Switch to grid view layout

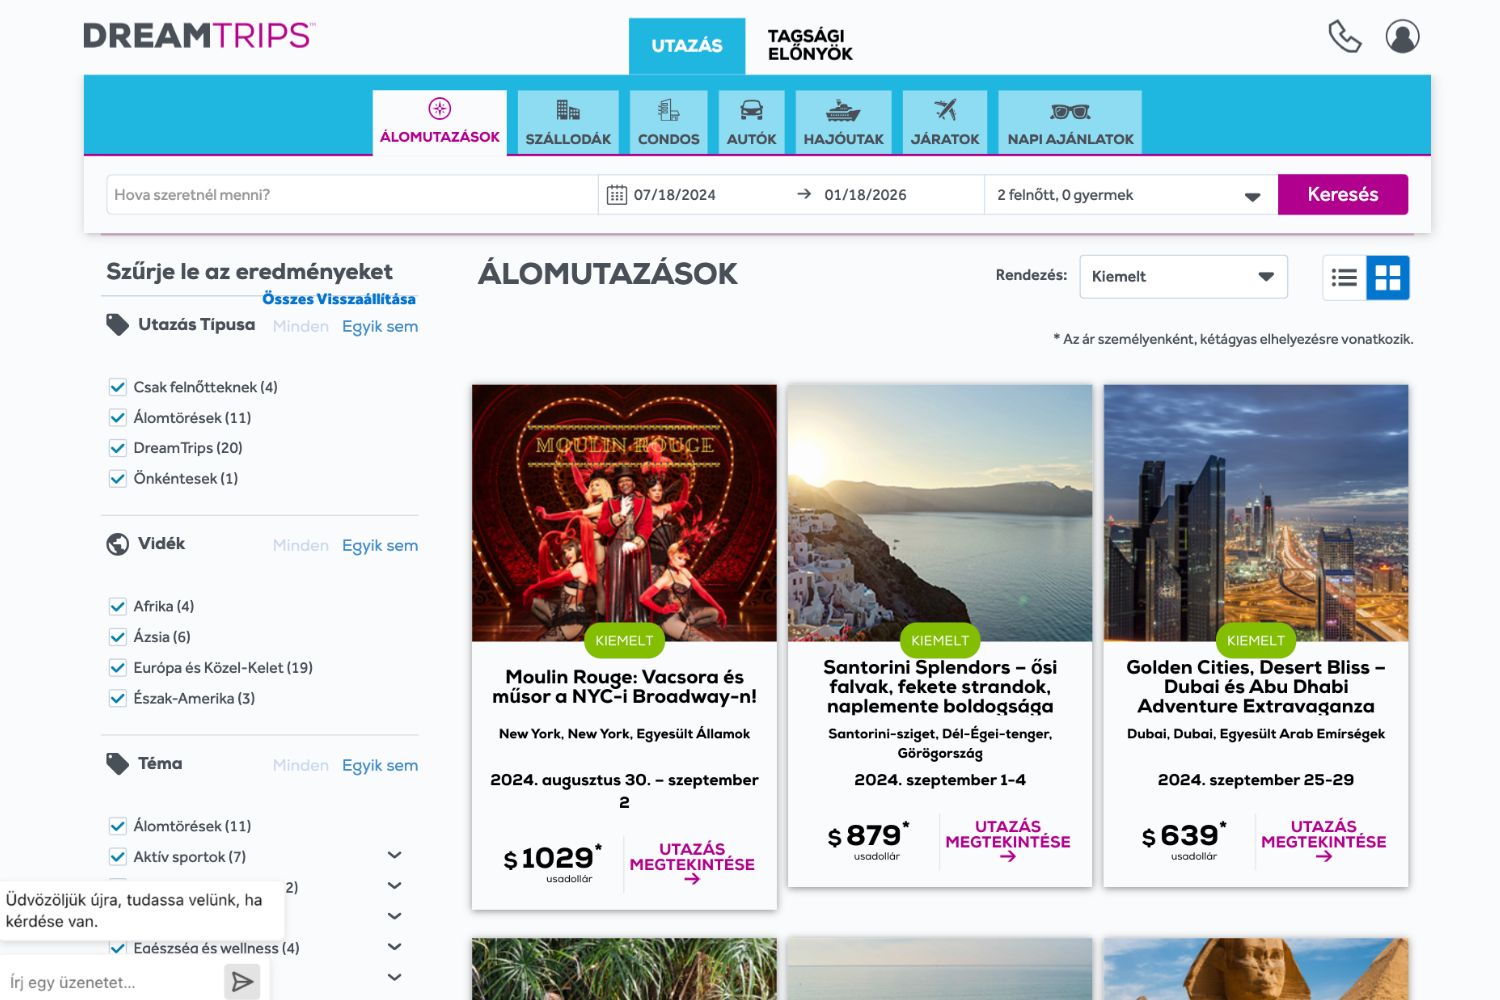coord(1388,278)
